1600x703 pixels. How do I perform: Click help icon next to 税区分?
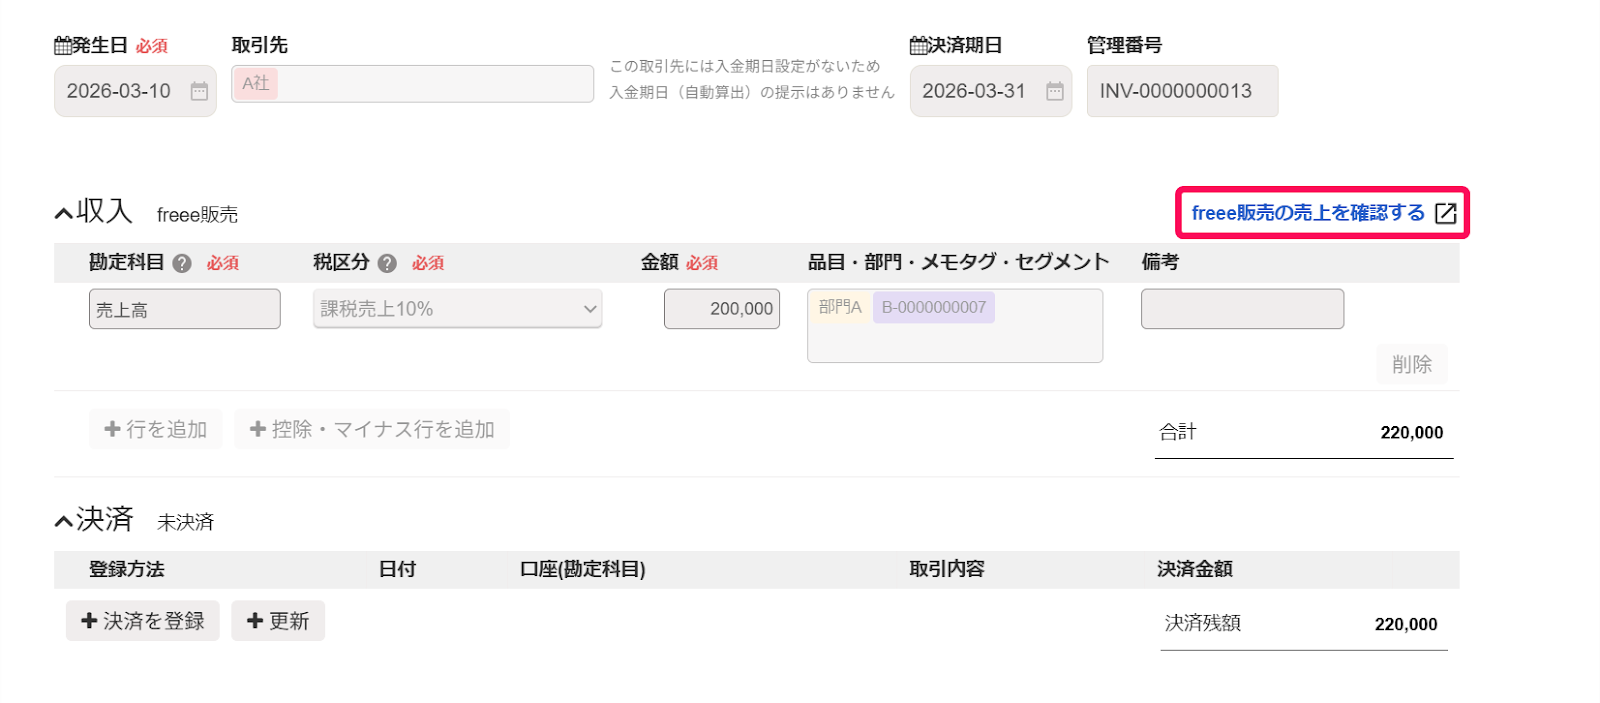[387, 263]
